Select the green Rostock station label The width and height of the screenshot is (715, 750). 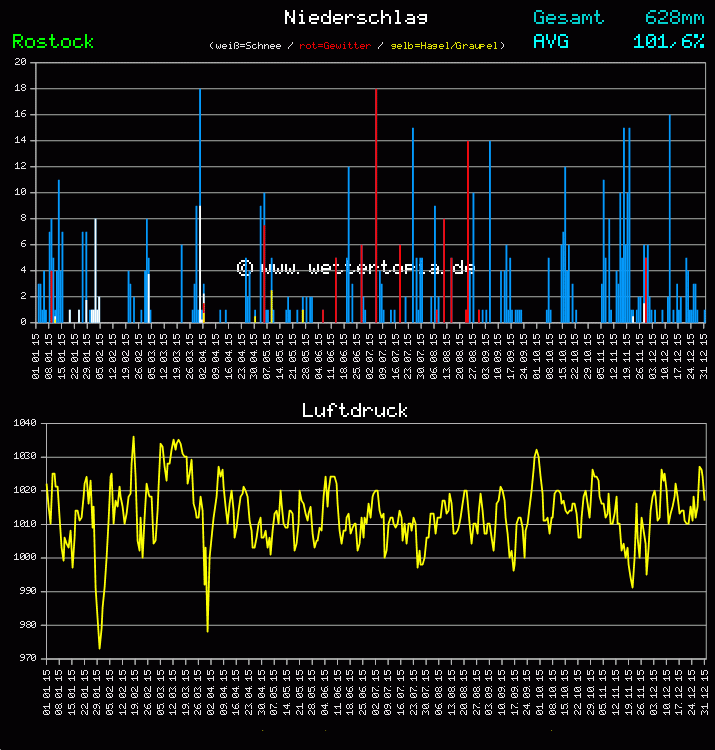pyautogui.click(x=53, y=41)
